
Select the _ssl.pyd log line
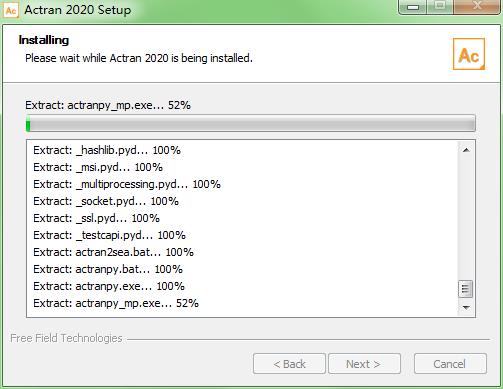coord(96,218)
